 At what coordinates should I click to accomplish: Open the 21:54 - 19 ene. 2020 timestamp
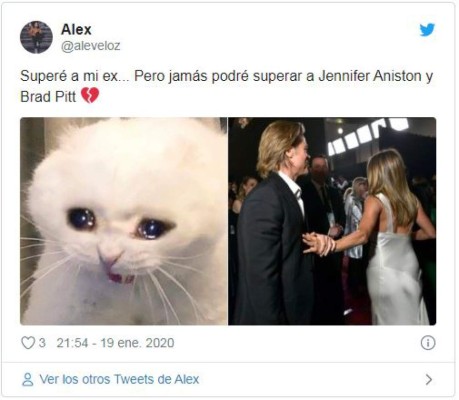click(115, 343)
